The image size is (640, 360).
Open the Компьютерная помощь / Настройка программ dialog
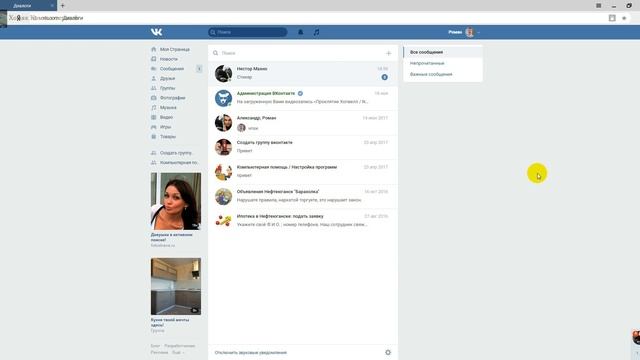pyautogui.click(x=303, y=171)
